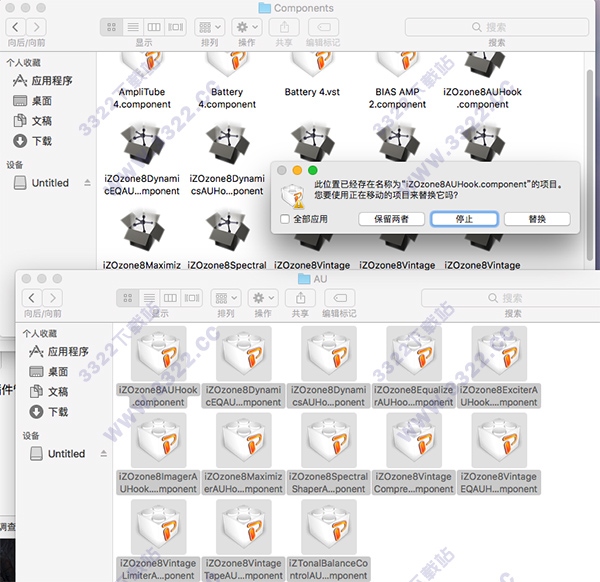
Task: Select iZOzone8DynamicsAUHo component in AU window
Action: pyautogui.click(x=329, y=367)
